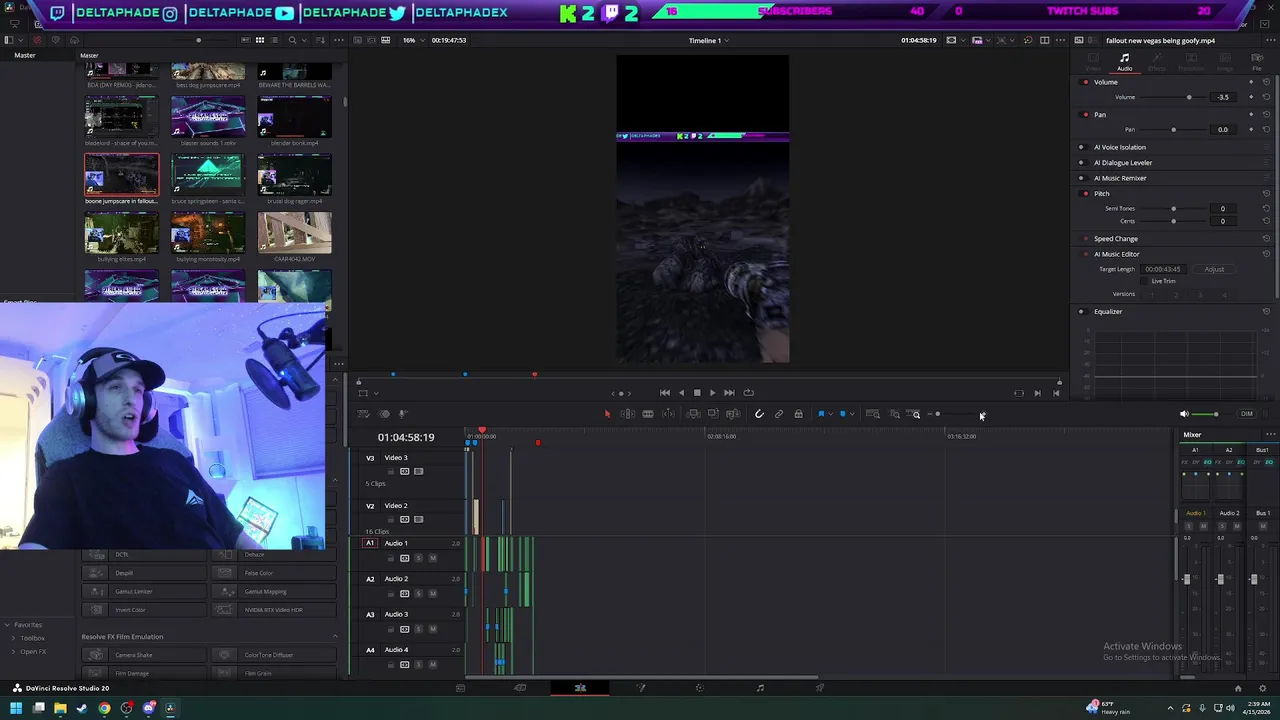Open the Fairlight page icon
Viewport: 1280px width, 720px height.
[x=760, y=688]
